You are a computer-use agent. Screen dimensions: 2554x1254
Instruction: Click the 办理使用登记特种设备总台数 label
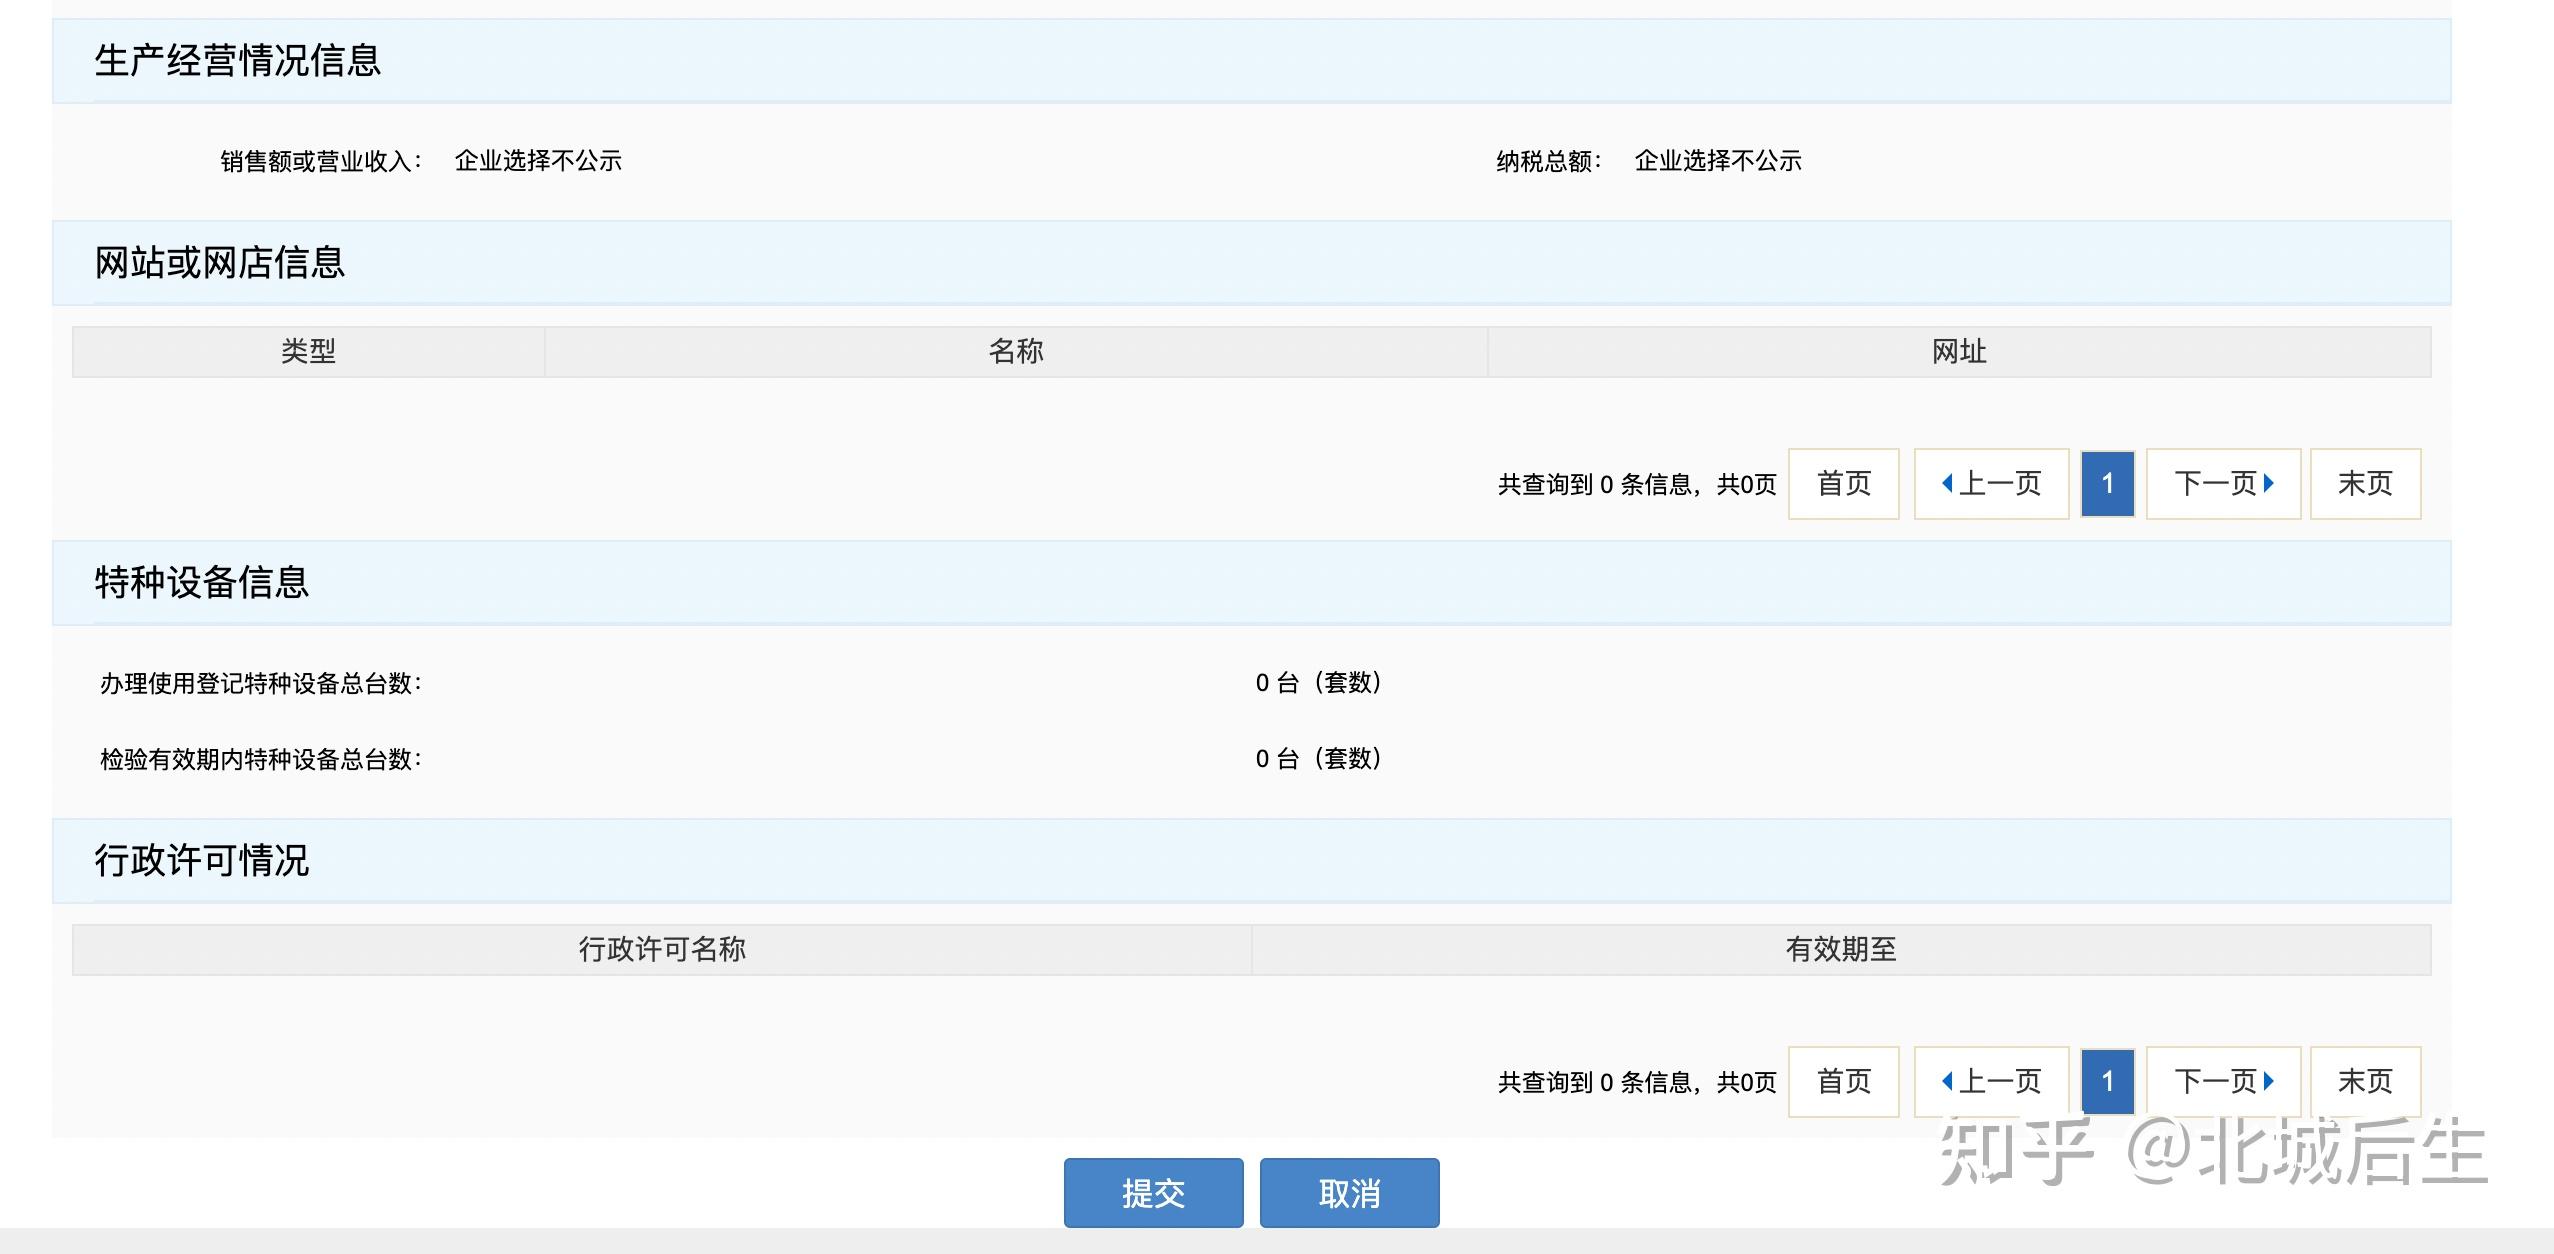tap(261, 683)
